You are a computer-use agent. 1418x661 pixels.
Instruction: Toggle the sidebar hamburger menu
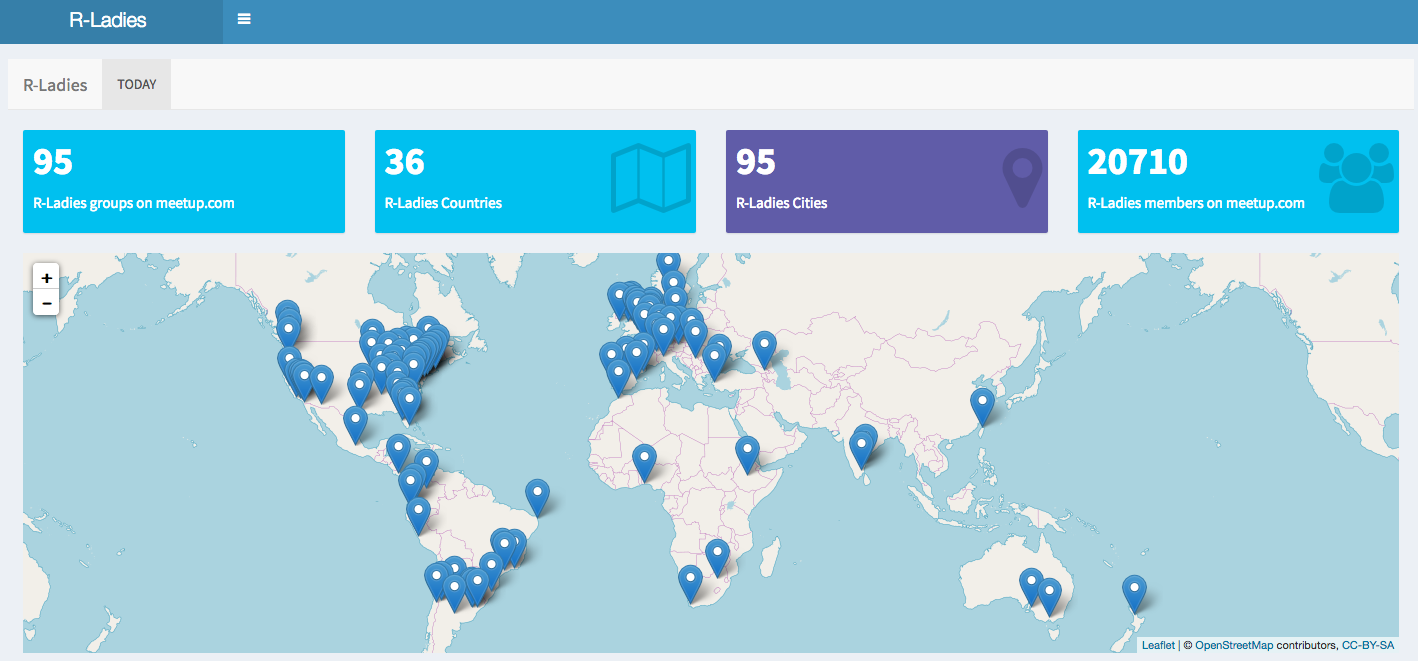(x=244, y=19)
